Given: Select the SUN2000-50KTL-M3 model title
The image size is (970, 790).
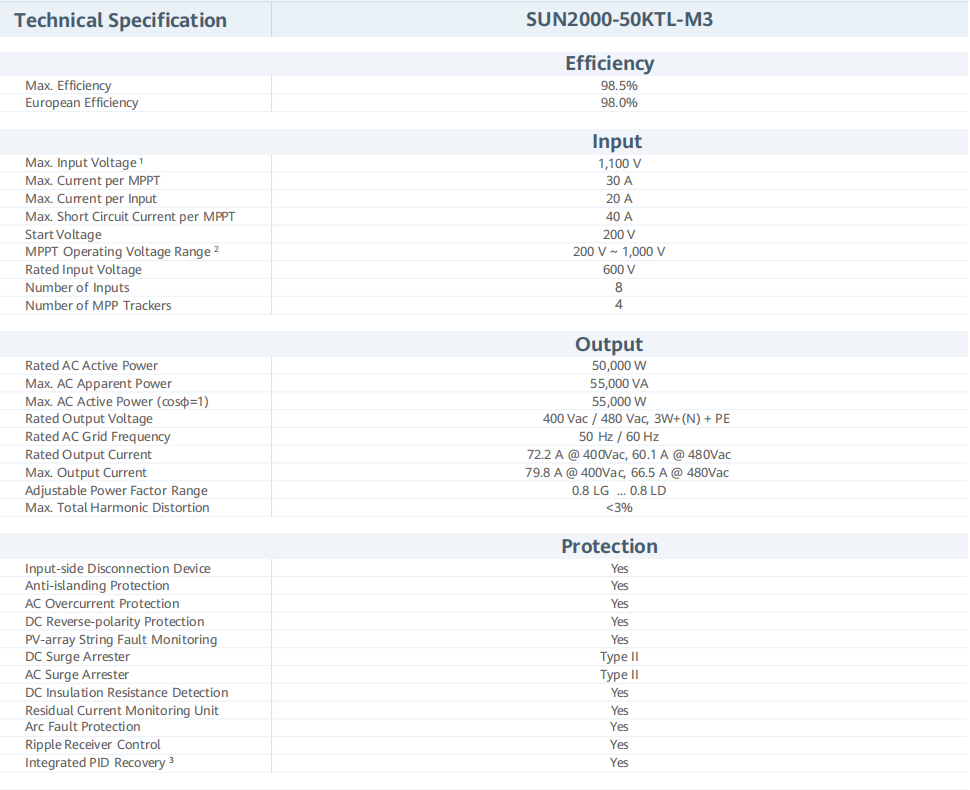Looking at the screenshot, I should 619,19.
